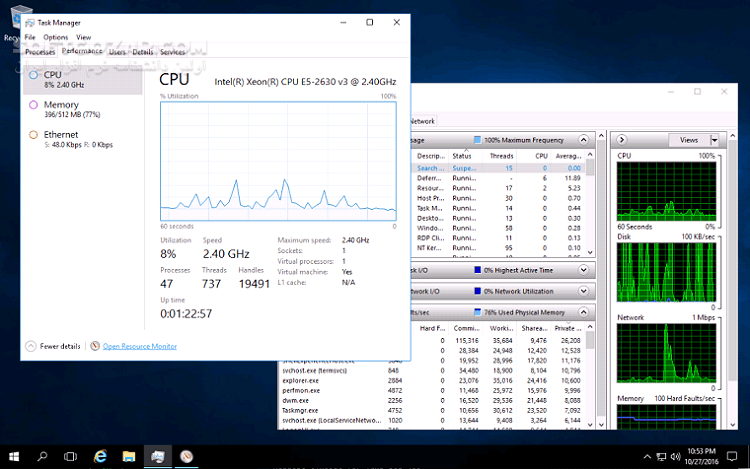Switch to the Users tab
Screen dimensions: 750x469
pos(117,52)
